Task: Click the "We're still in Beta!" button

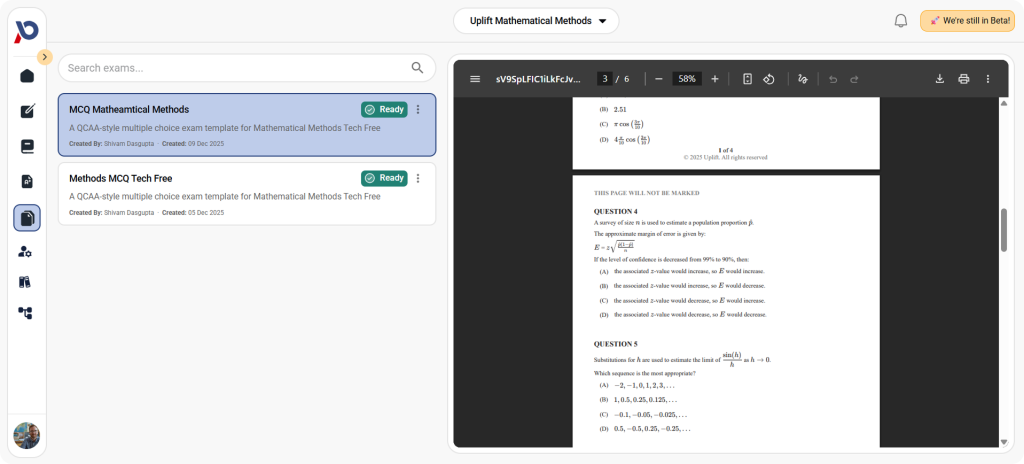Action: click(x=966, y=21)
